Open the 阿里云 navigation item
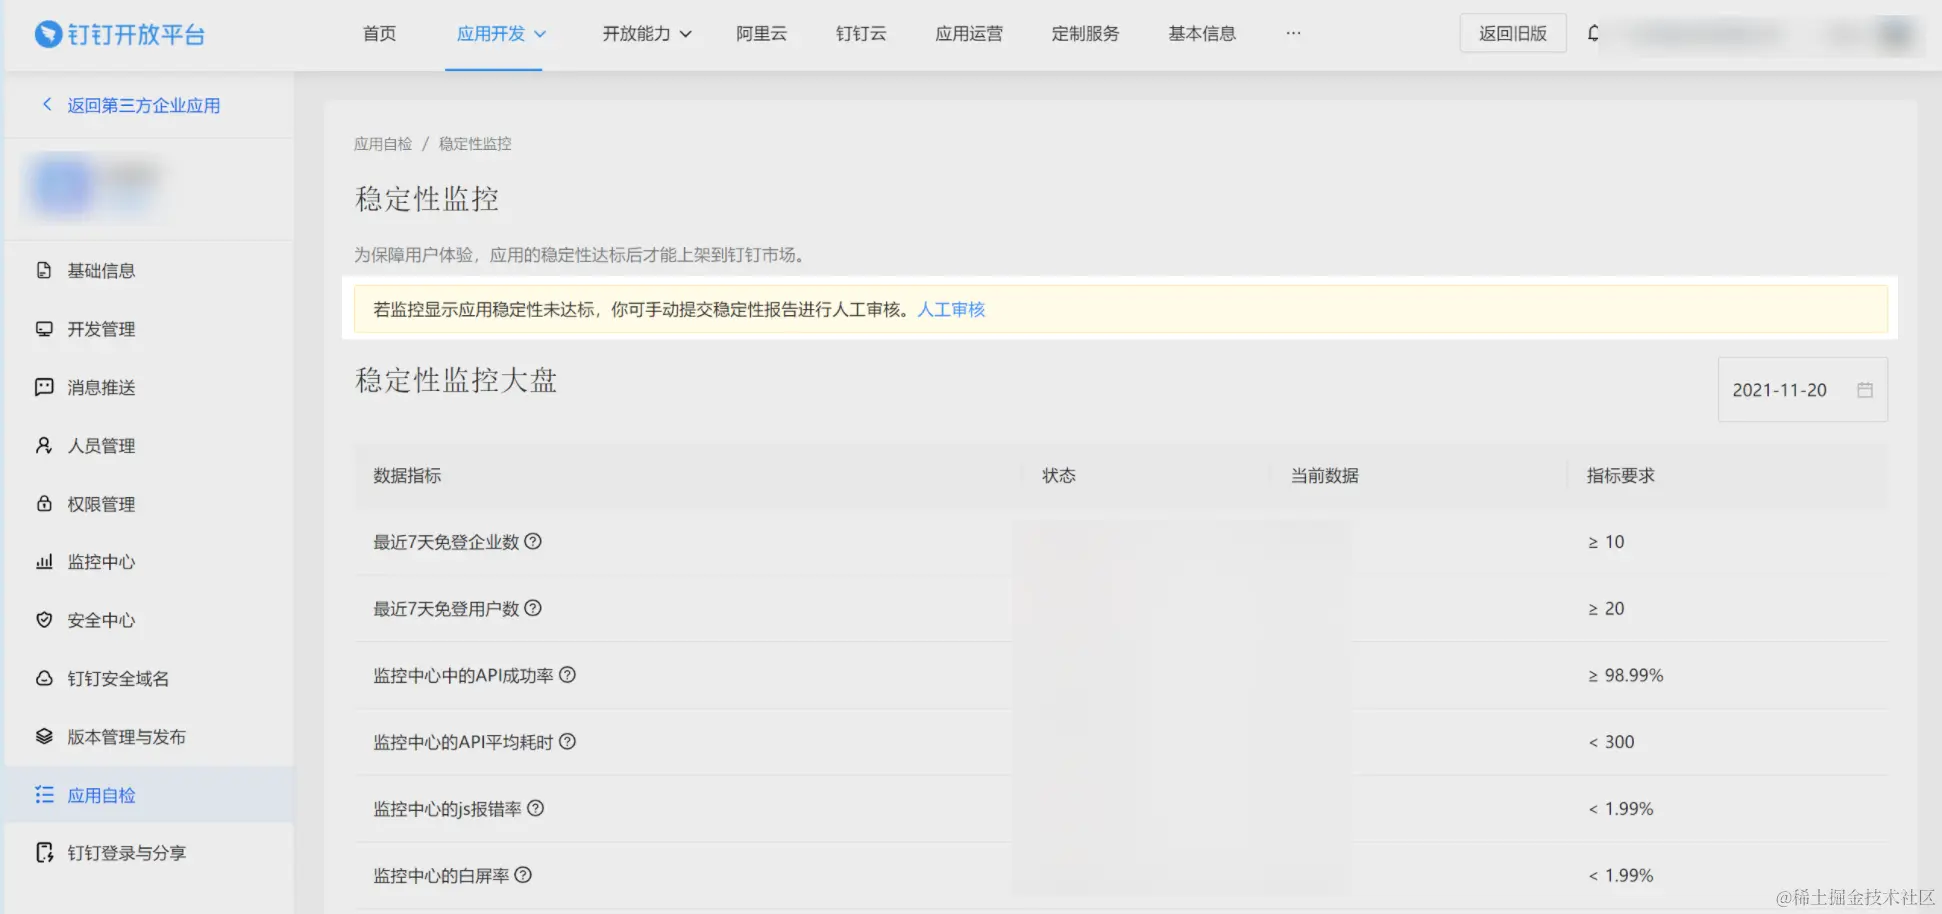Image resolution: width=1942 pixels, height=914 pixels. coord(762,34)
